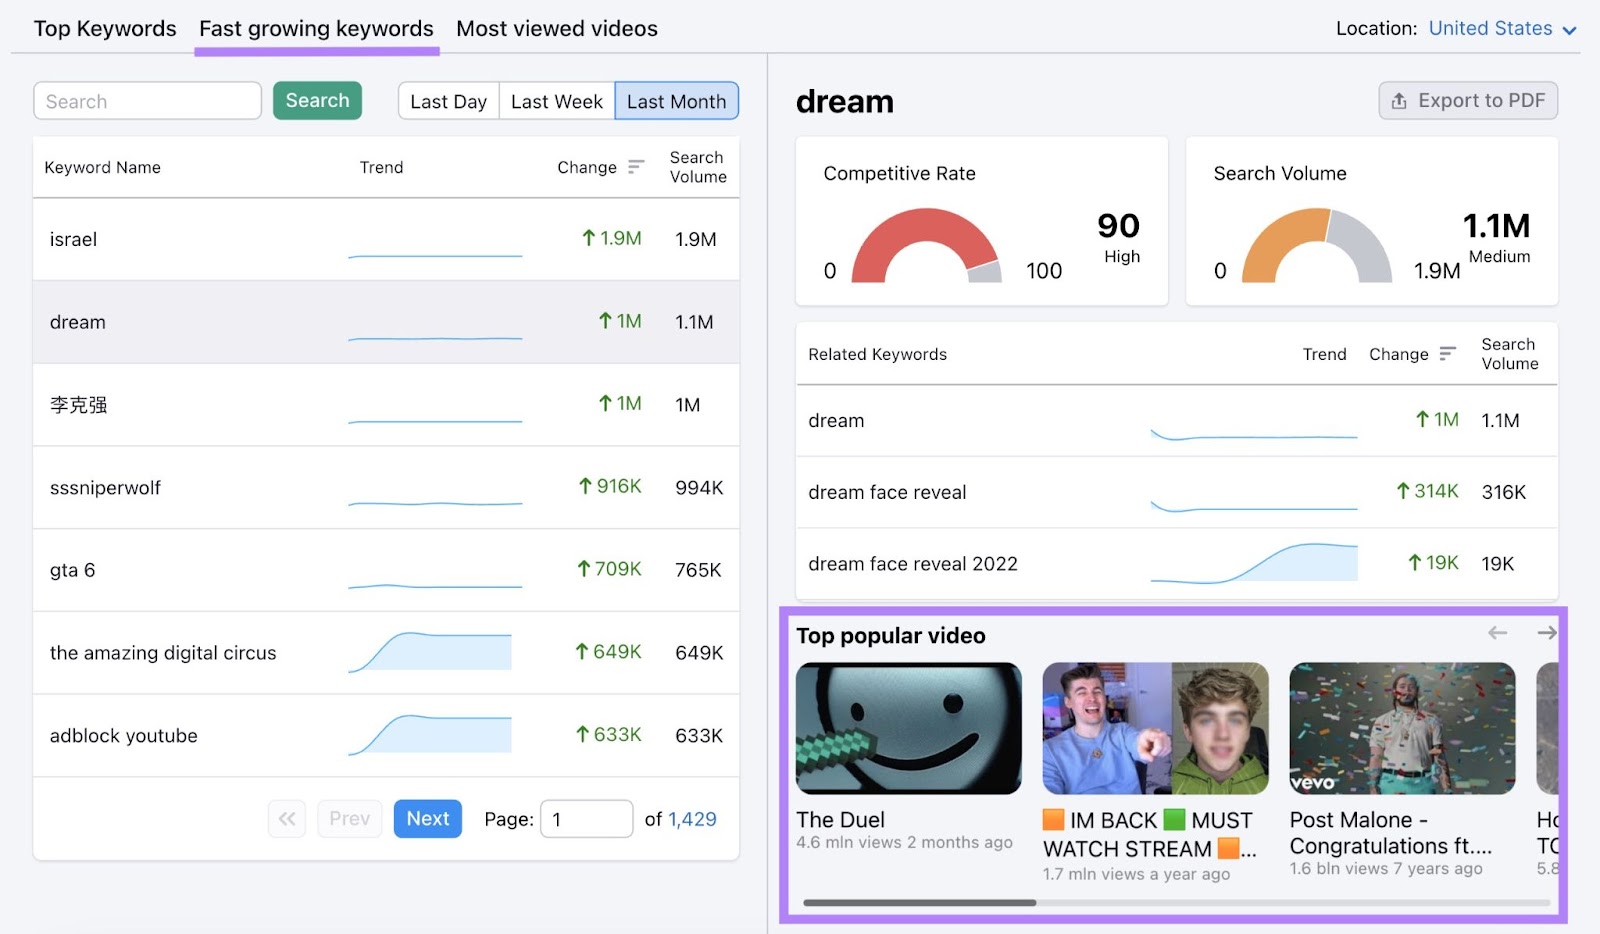The height and width of the screenshot is (934, 1600).
Task: Open The Duel video thumbnail
Action: click(x=908, y=729)
